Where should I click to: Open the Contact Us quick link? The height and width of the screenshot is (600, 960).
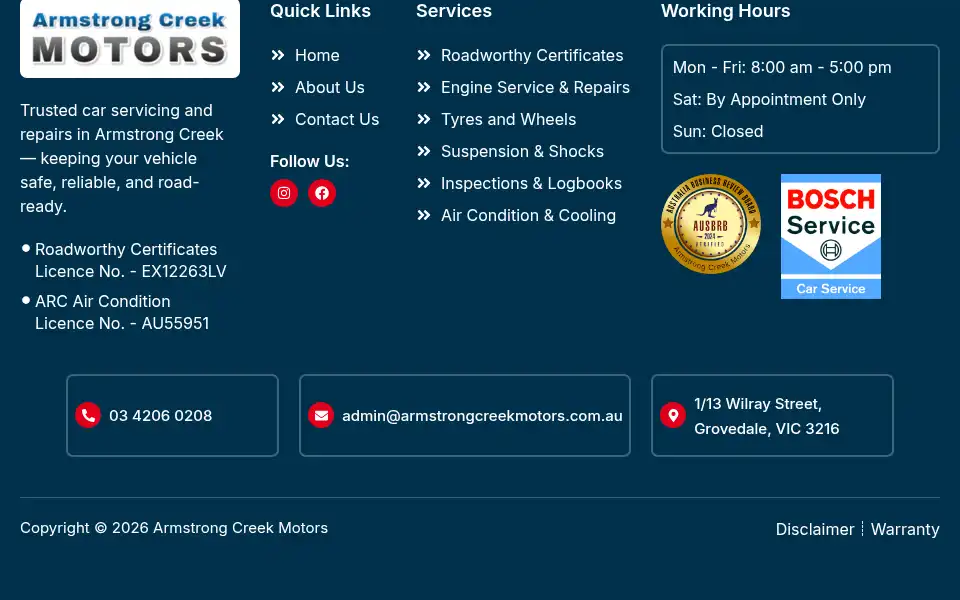tap(337, 119)
